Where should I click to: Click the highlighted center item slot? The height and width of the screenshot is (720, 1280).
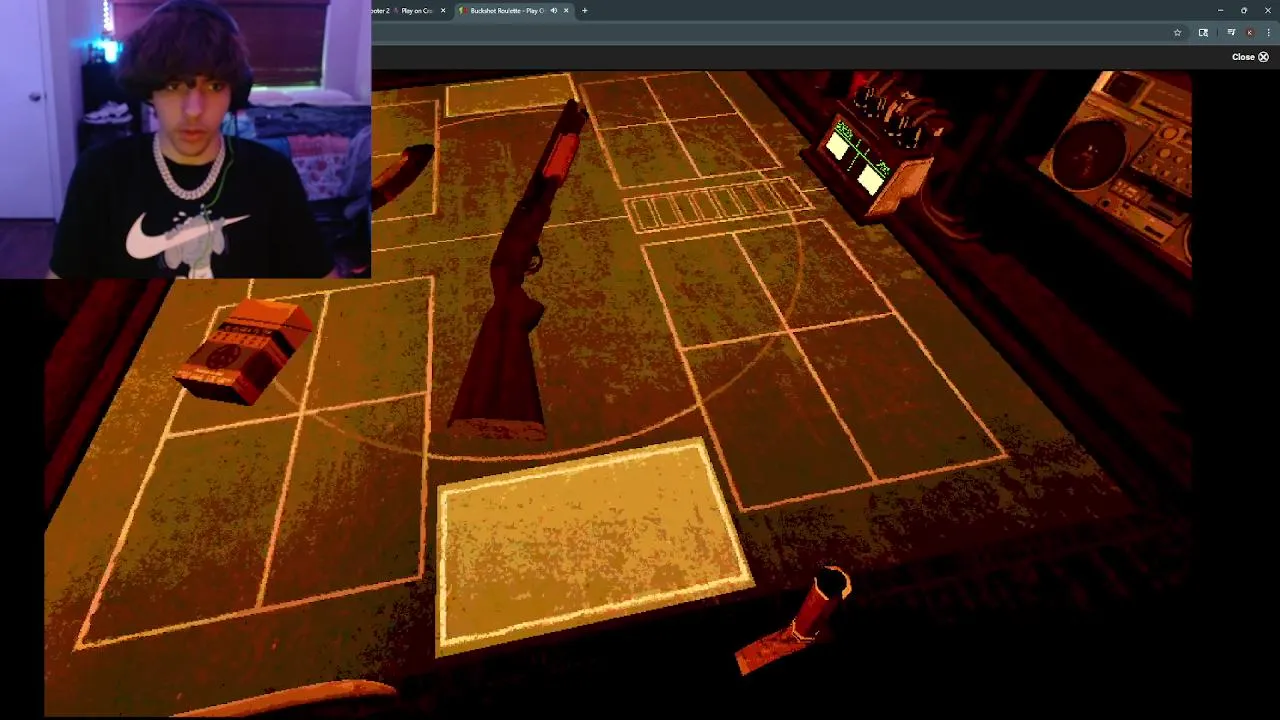(x=593, y=546)
